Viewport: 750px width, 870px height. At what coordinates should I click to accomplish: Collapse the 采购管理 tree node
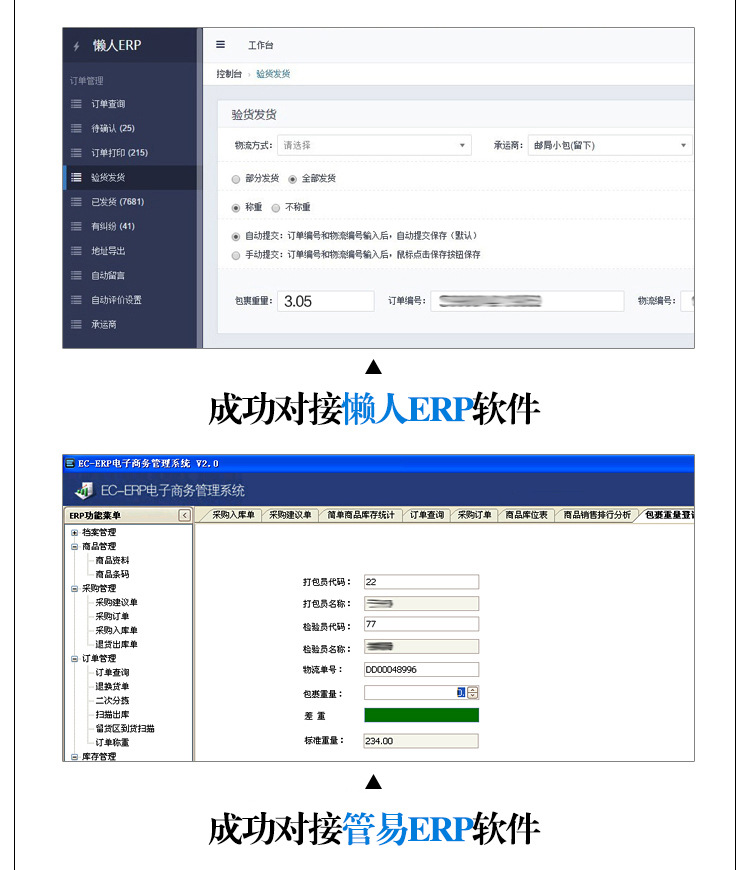(74, 589)
